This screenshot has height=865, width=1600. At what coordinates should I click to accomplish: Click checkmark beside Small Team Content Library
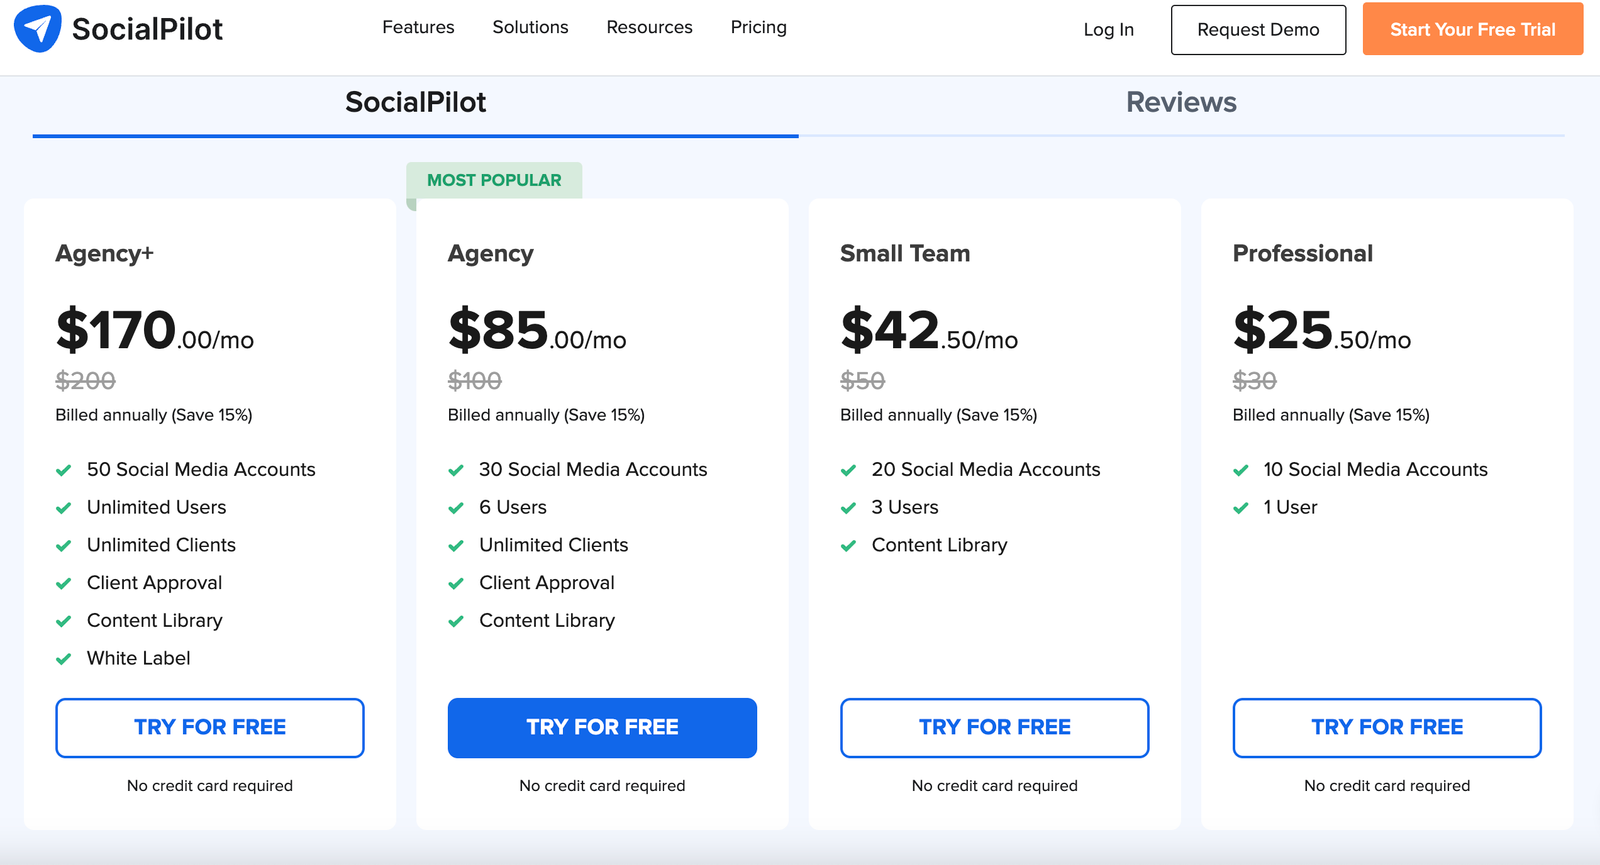[849, 546]
